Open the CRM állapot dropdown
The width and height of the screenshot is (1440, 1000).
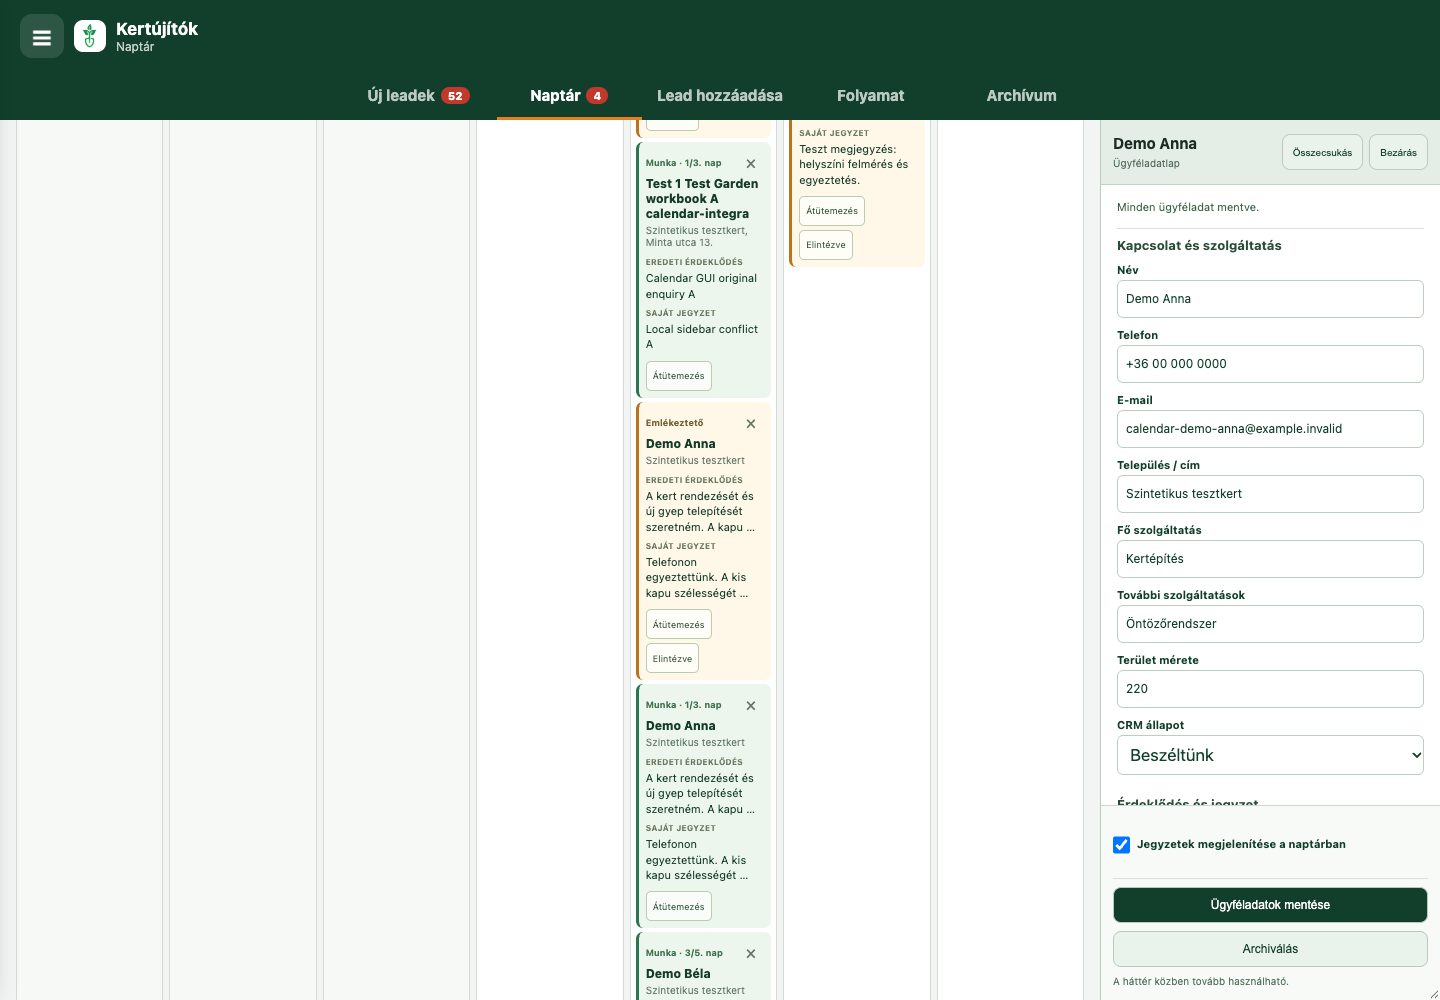[1270, 755]
